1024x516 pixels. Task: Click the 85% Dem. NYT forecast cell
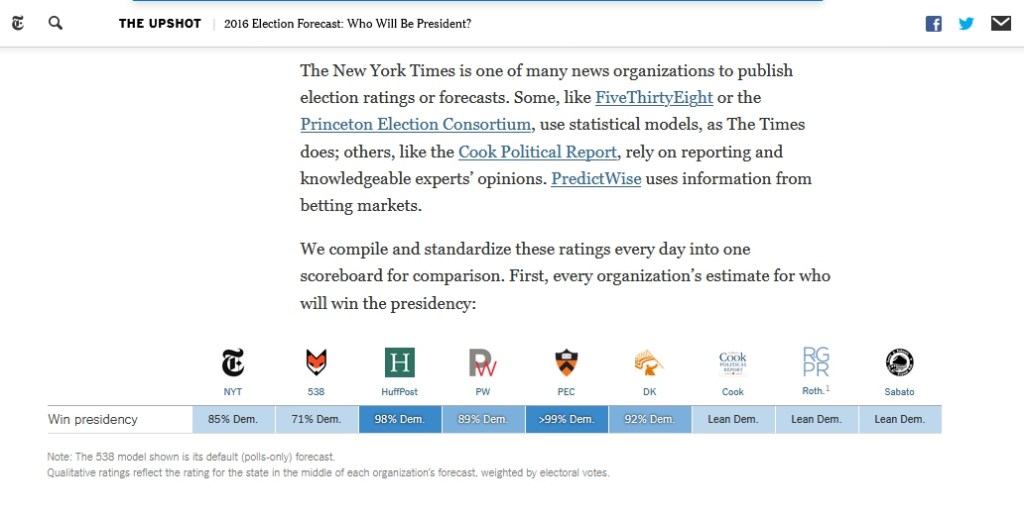(233, 419)
